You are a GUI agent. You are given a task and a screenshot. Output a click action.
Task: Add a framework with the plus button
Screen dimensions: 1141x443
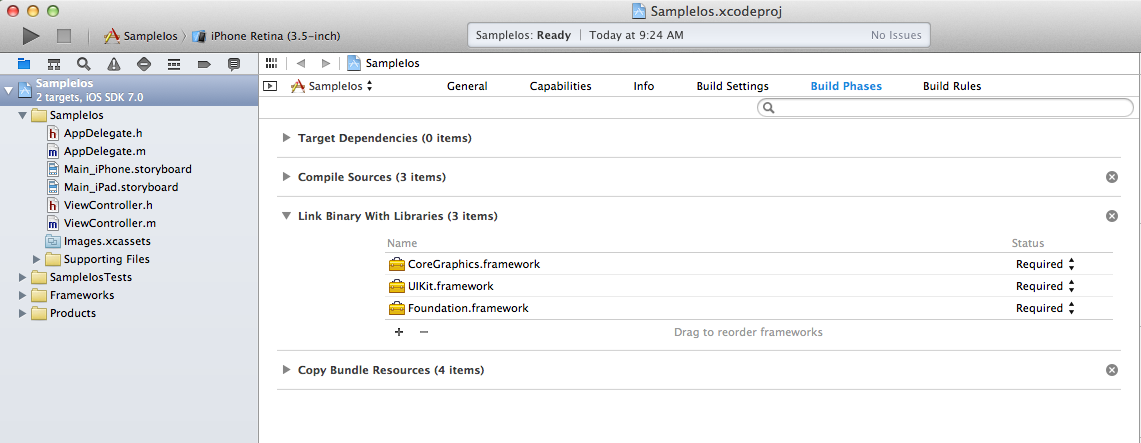point(398,332)
